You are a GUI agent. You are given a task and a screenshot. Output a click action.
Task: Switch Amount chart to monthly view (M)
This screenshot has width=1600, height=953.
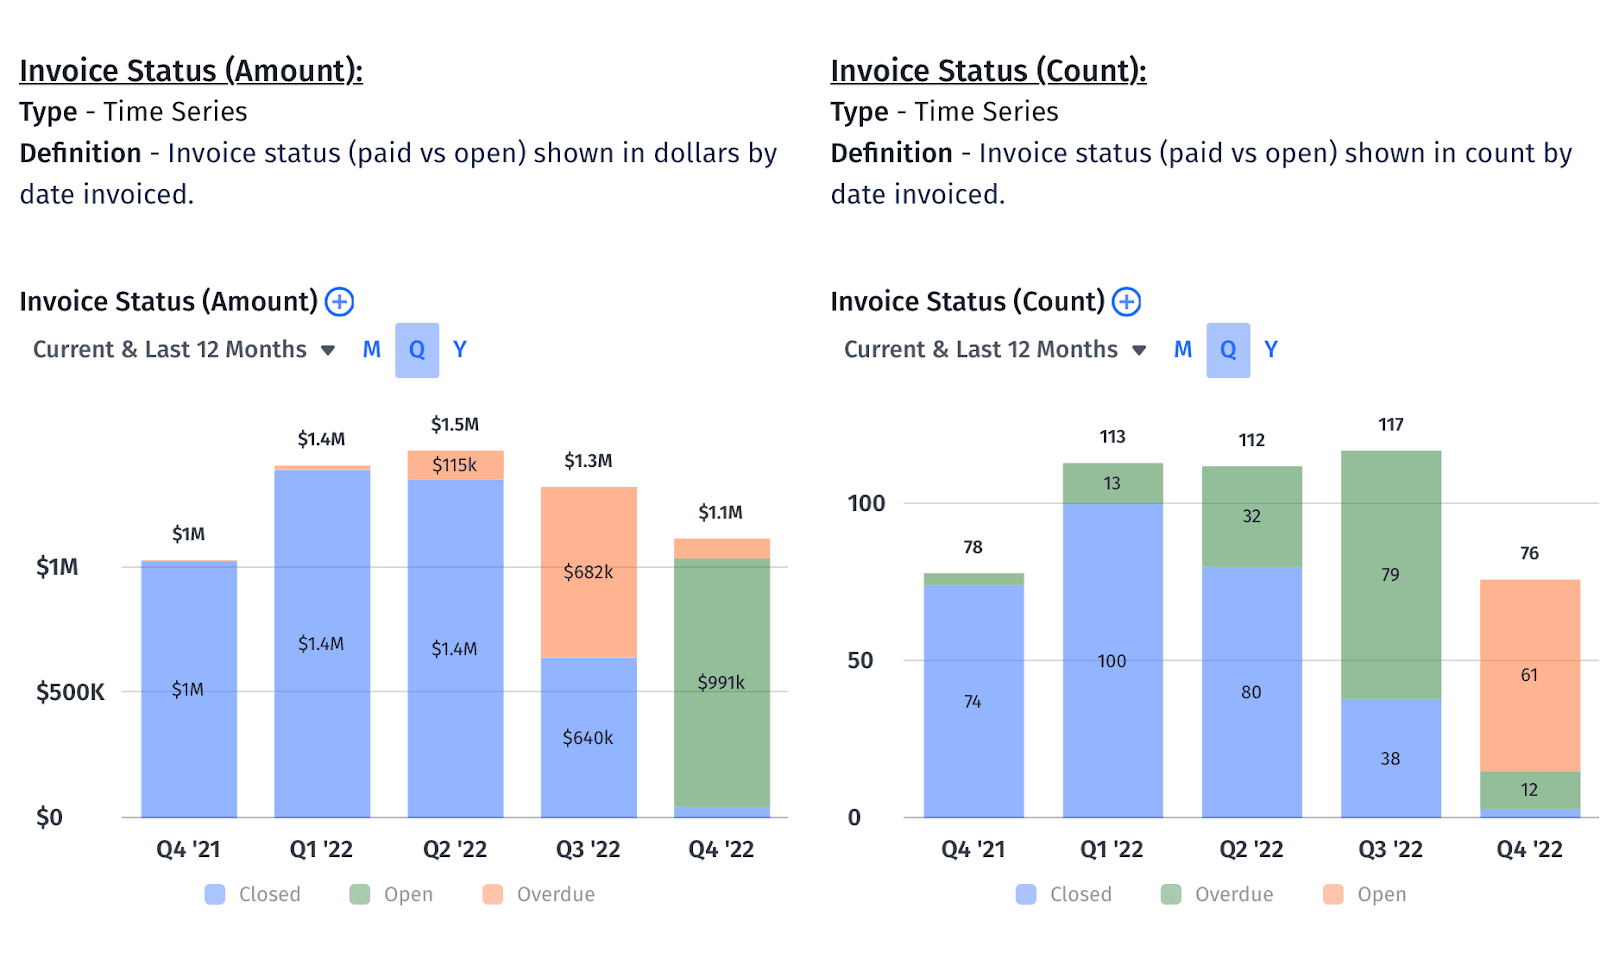(x=372, y=350)
